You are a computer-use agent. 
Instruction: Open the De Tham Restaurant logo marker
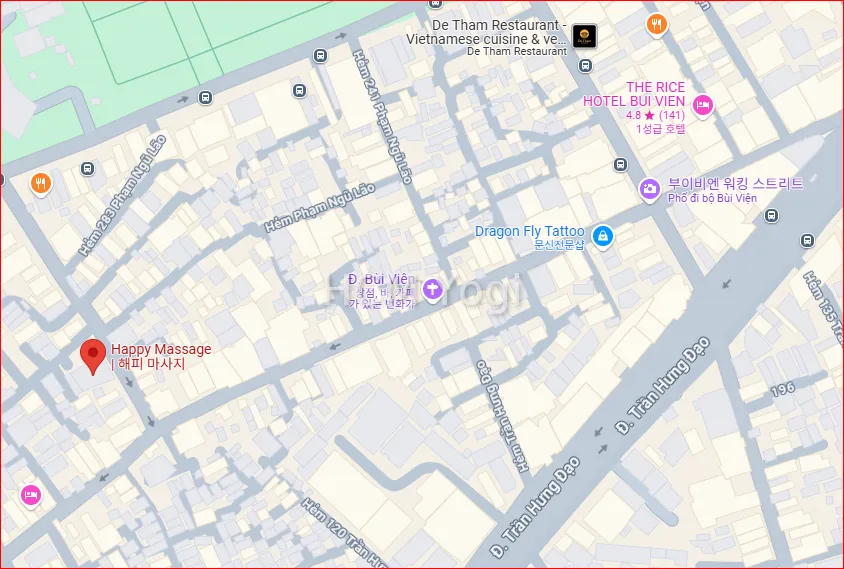pos(585,38)
